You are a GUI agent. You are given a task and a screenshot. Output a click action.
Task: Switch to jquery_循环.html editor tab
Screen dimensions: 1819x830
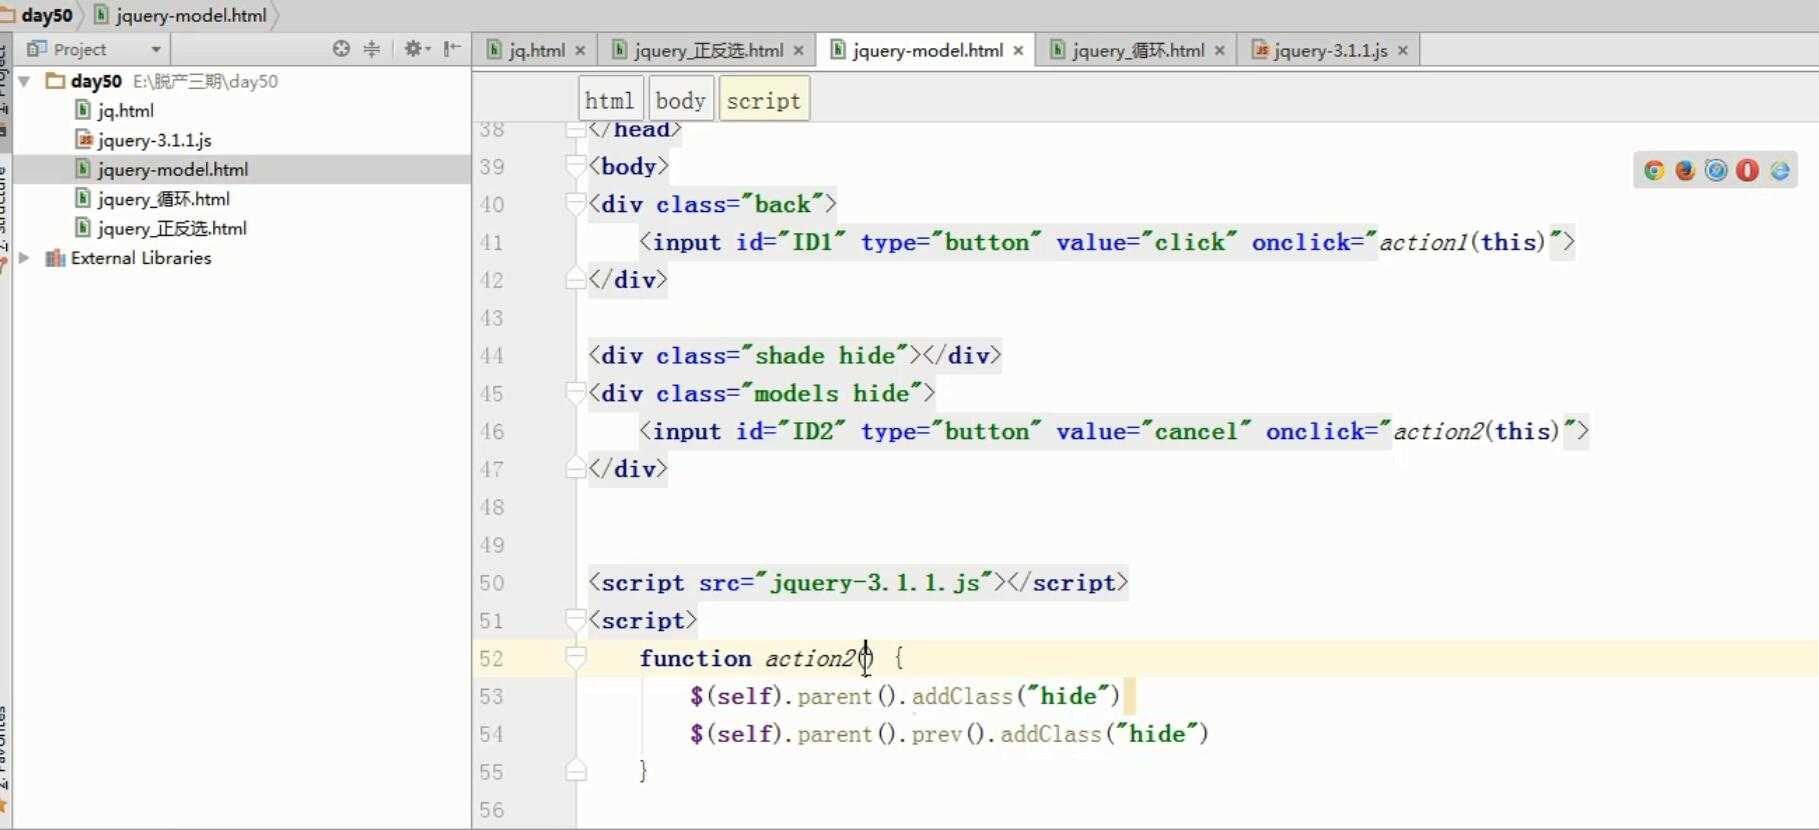pos(1138,50)
